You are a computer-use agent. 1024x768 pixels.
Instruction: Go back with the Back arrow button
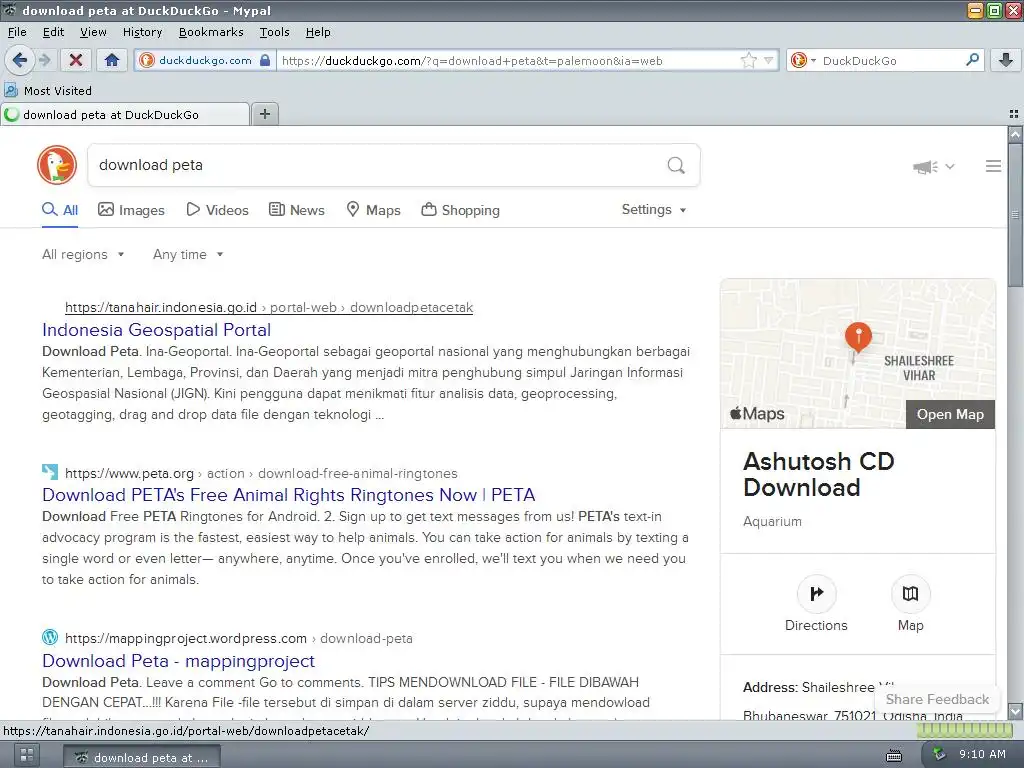coord(20,60)
